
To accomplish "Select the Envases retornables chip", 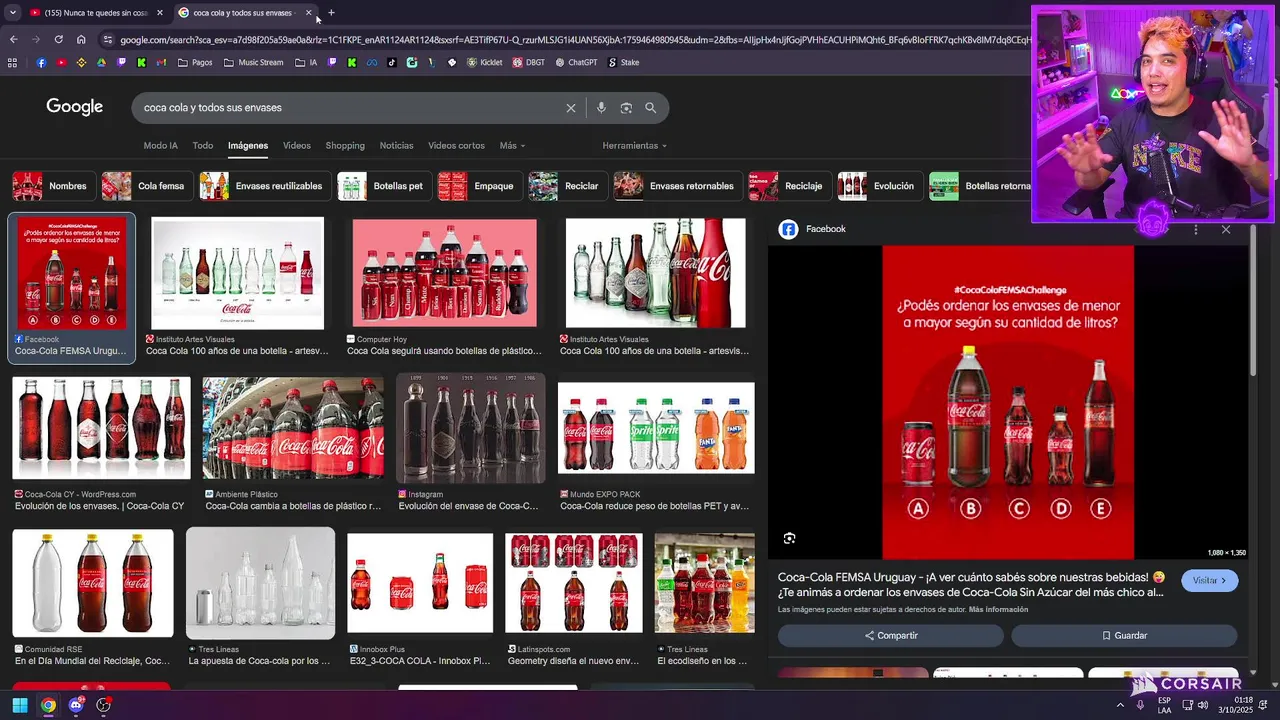I will (677, 186).
